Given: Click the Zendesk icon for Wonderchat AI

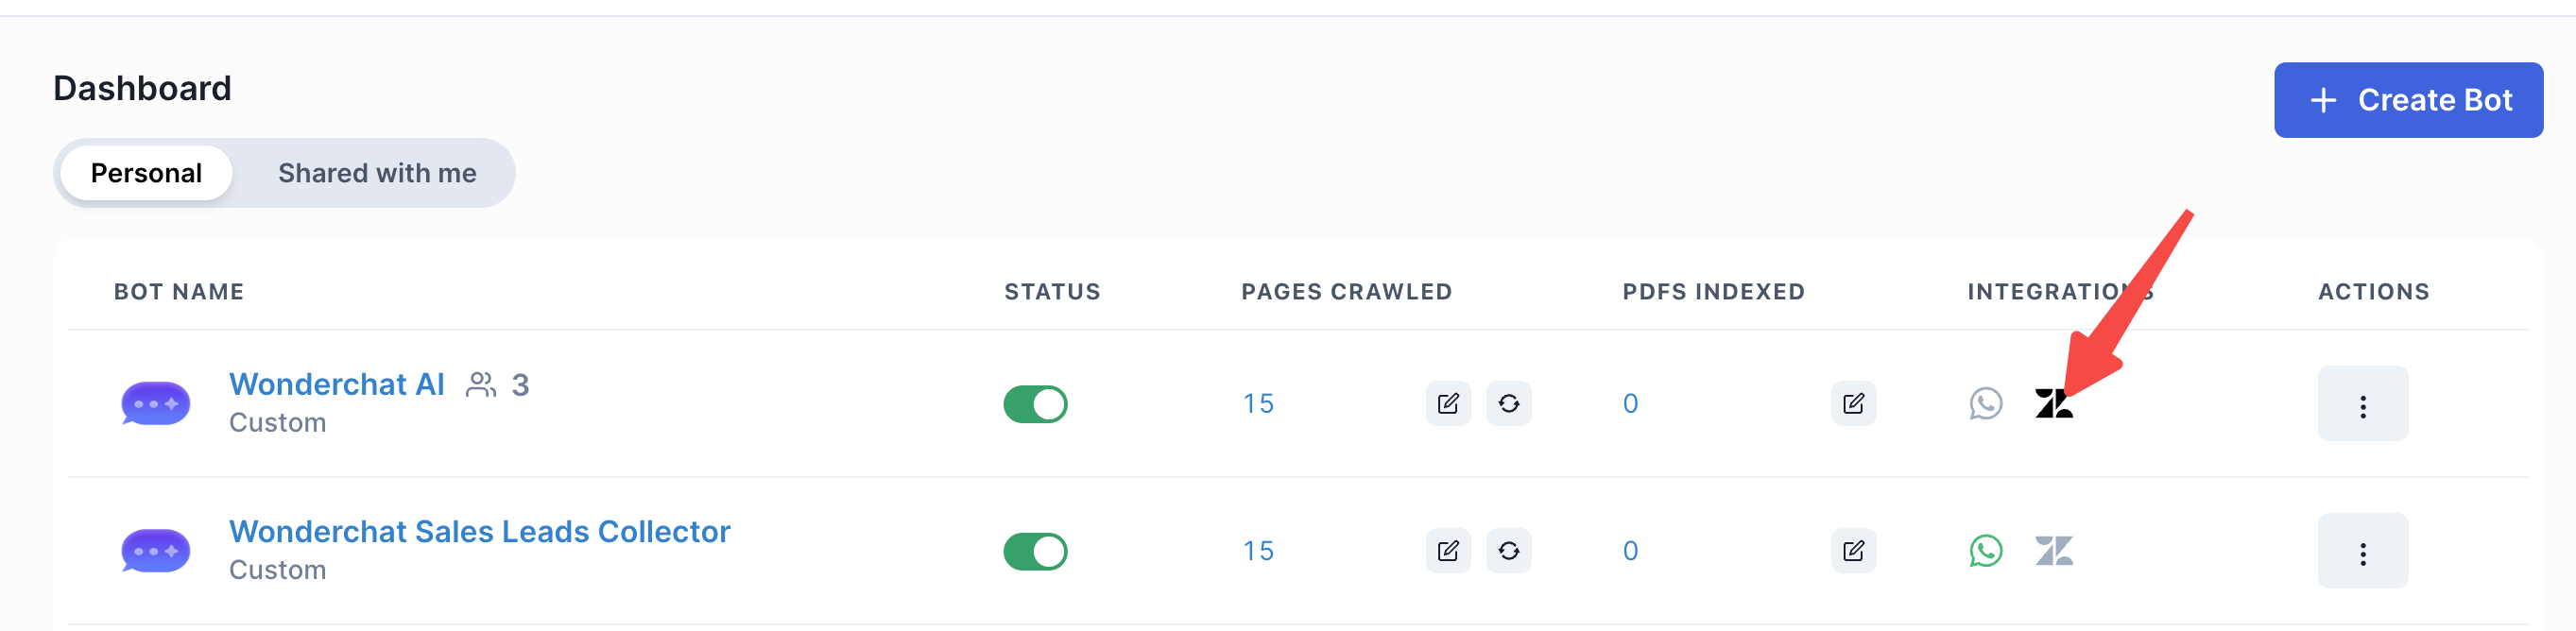Looking at the screenshot, I should [2053, 404].
